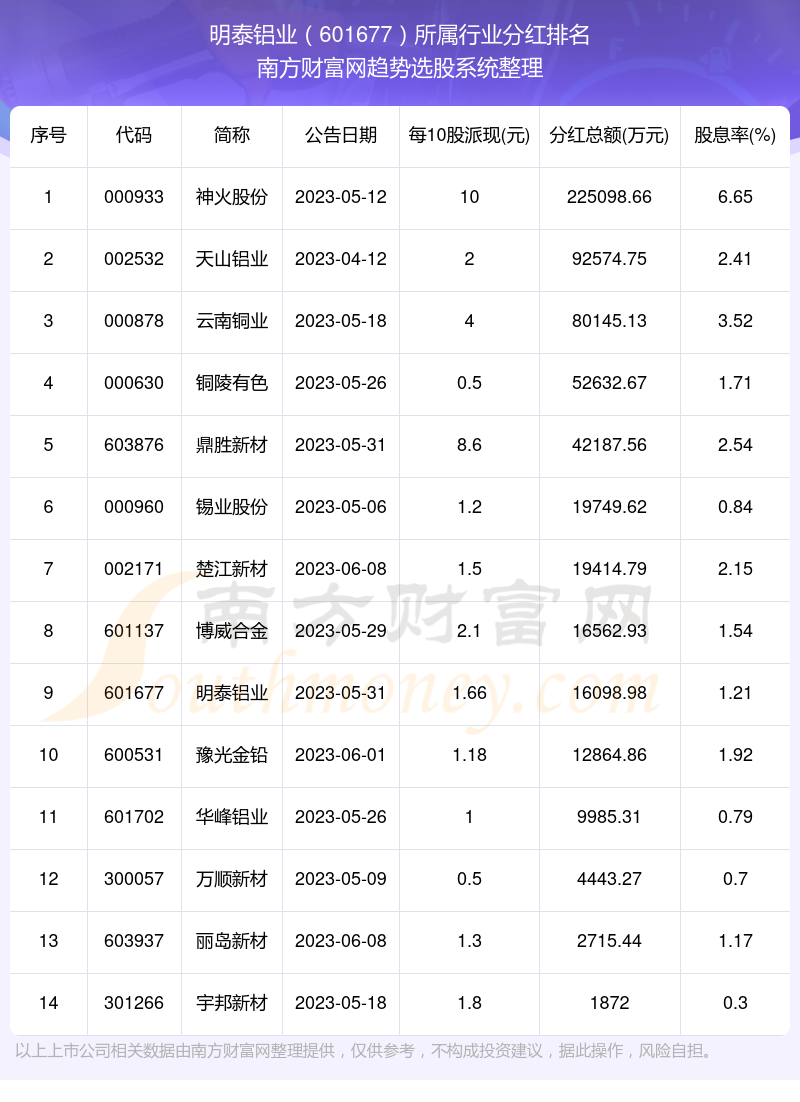800x1102 pixels.
Task: Click the page title 明泰铝业所属行业分红排名
Action: click(400, 35)
